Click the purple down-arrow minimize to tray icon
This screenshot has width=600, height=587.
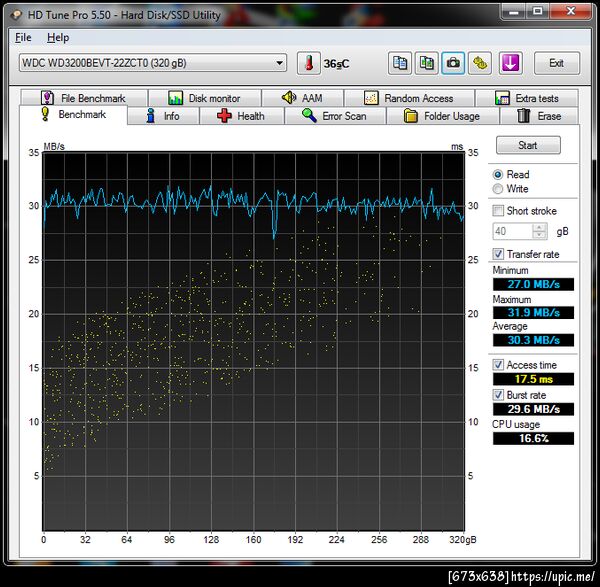click(510, 63)
